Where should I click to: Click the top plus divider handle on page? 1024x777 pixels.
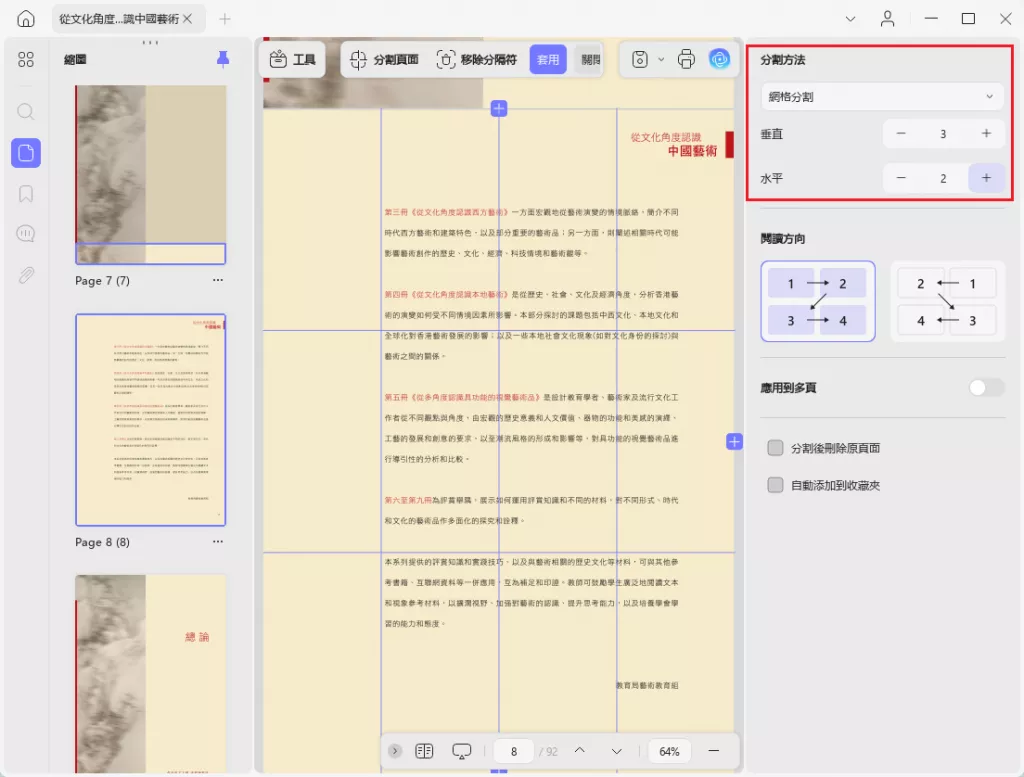coord(499,108)
